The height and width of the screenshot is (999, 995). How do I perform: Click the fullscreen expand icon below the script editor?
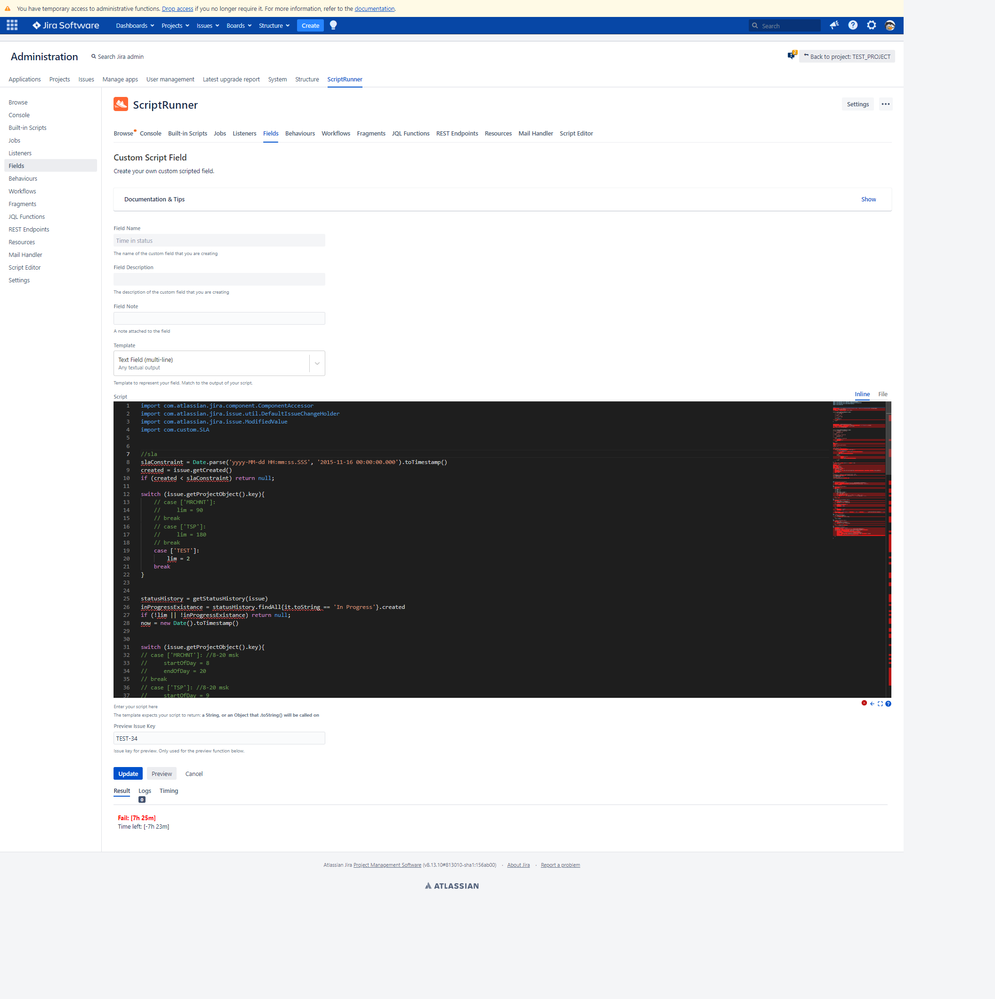pyautogui.click(x=880, y=703)
